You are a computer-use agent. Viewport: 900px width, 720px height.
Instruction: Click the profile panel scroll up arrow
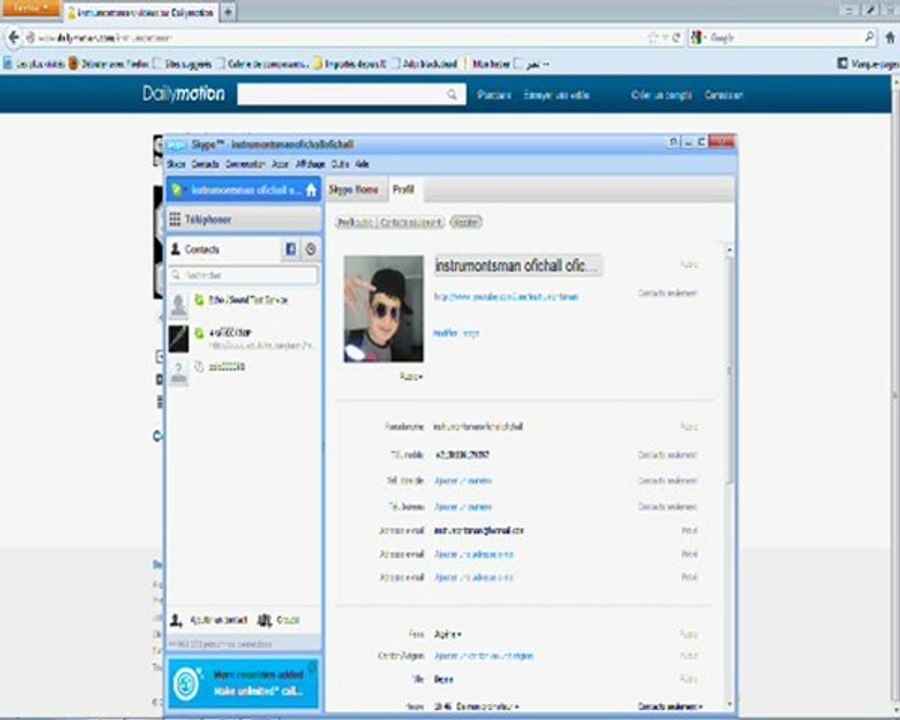[730, 249]
